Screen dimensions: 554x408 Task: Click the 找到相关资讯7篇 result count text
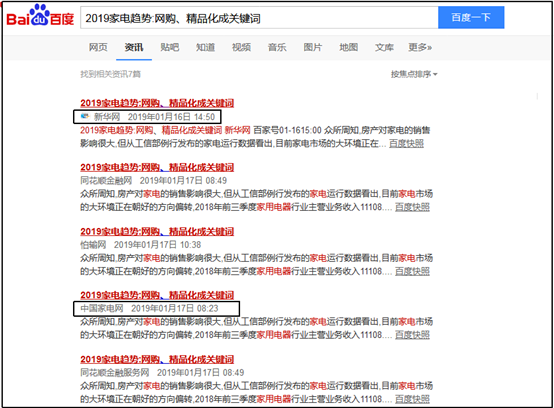click(111, 74)
